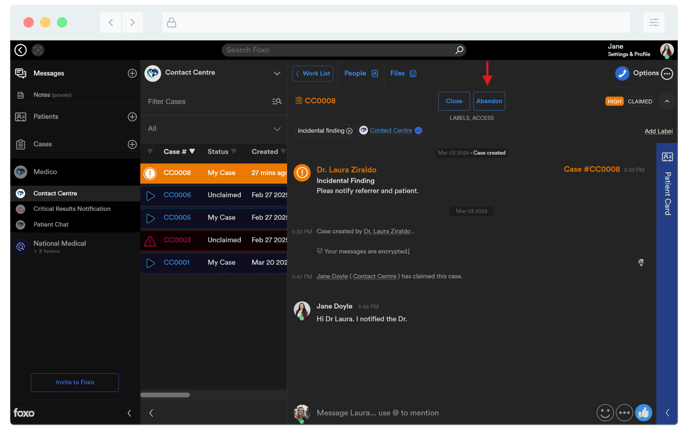Collapse the case list panel chevron
The image size is (688, 431).
click(151, 413)
